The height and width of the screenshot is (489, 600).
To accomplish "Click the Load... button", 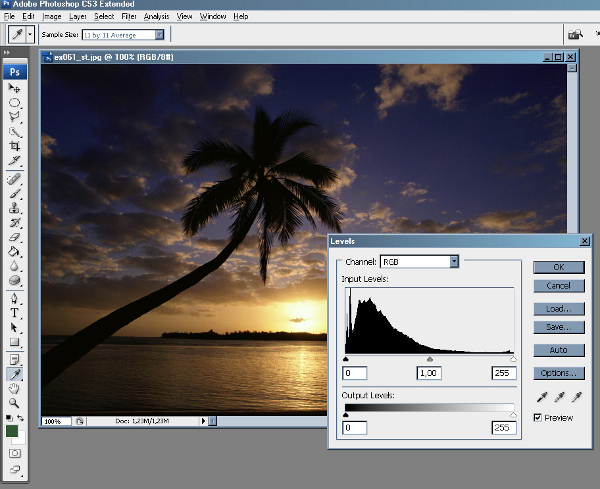I will (x=559, y=309).
